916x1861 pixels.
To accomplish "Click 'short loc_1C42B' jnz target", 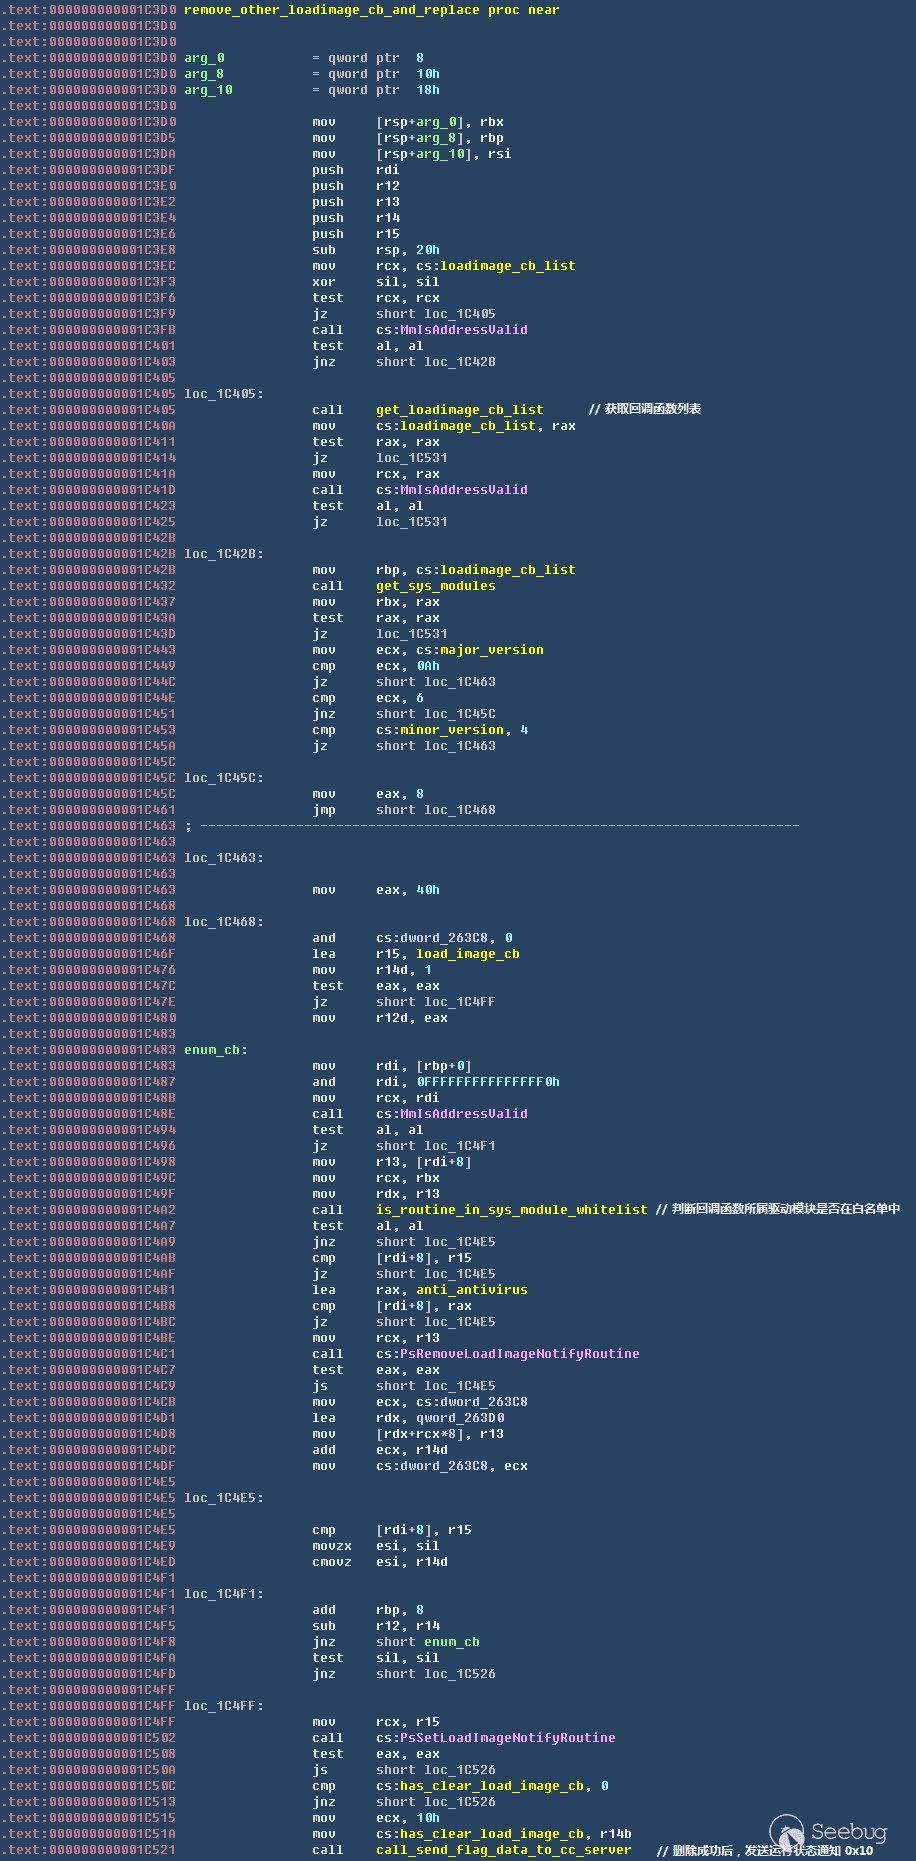I will pos(436,362).
